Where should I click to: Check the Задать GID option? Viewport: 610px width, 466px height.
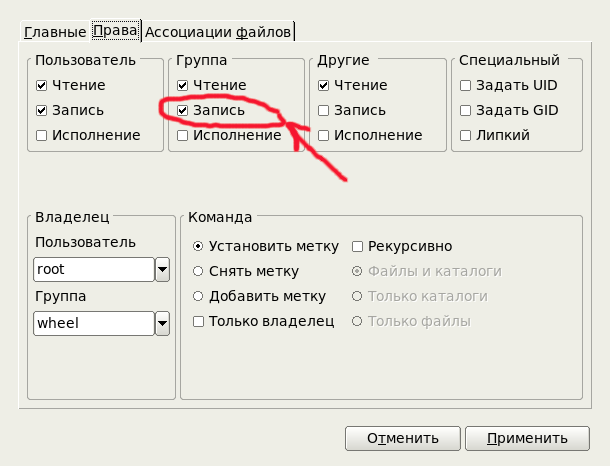pos(465,110)
